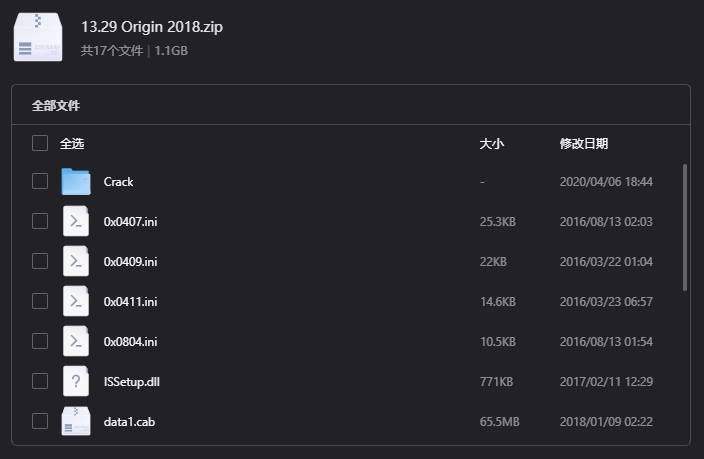This screenshot has width=704, height=459.
Task: Tick the 全选 select-all checkbox
Action: tap(40, 143)
